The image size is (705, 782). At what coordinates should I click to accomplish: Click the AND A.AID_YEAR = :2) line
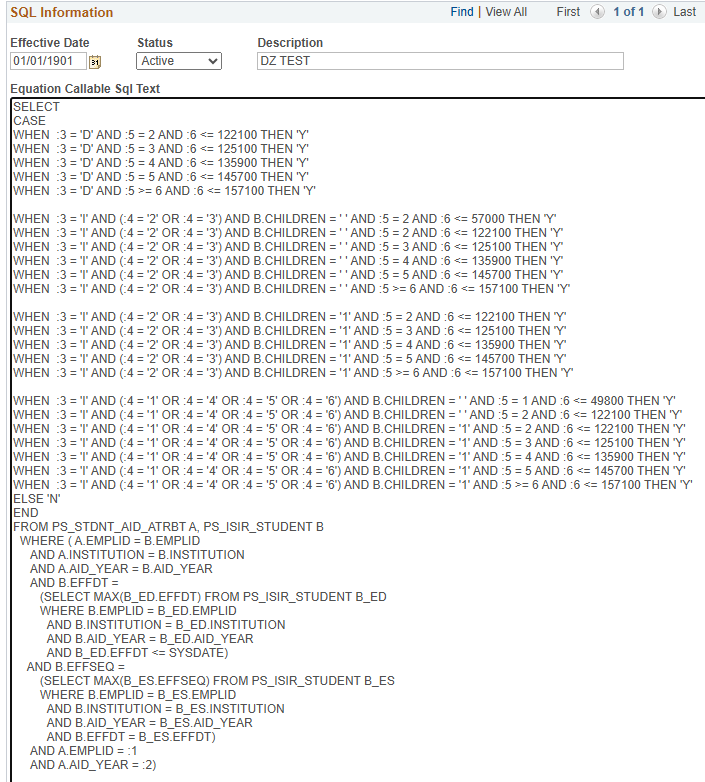(93, 764)
